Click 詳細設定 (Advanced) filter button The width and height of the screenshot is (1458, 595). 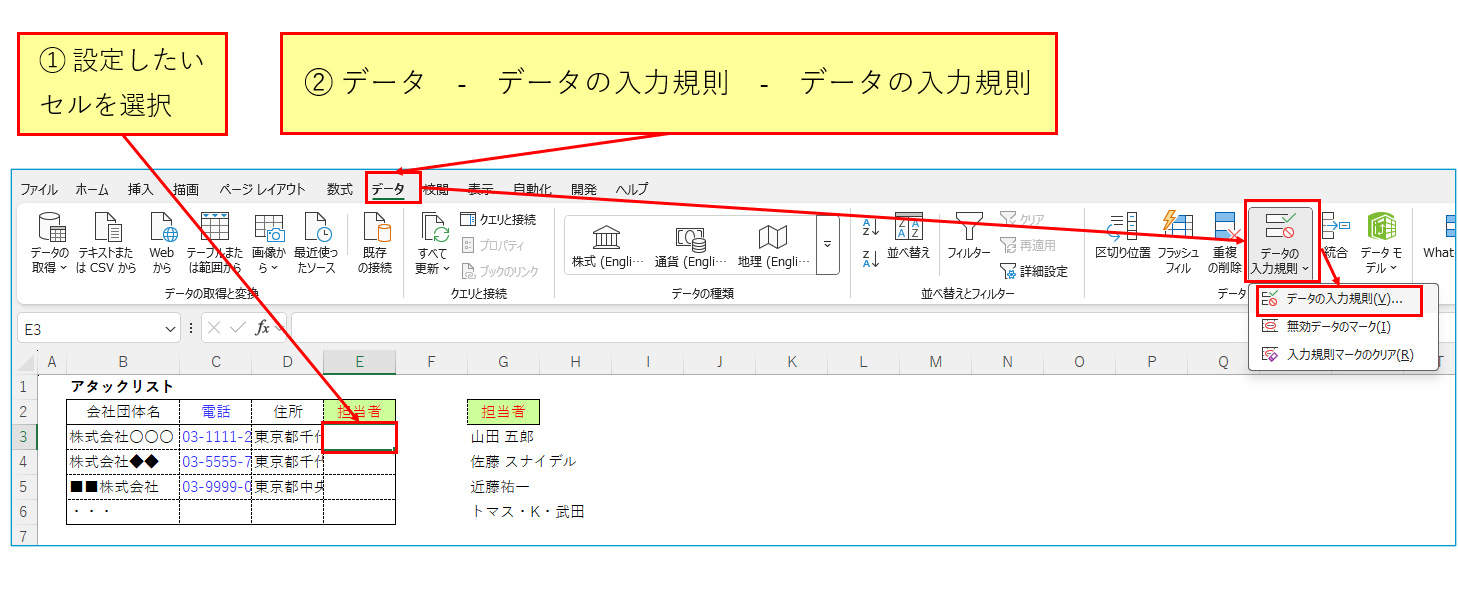(1034, 271)
